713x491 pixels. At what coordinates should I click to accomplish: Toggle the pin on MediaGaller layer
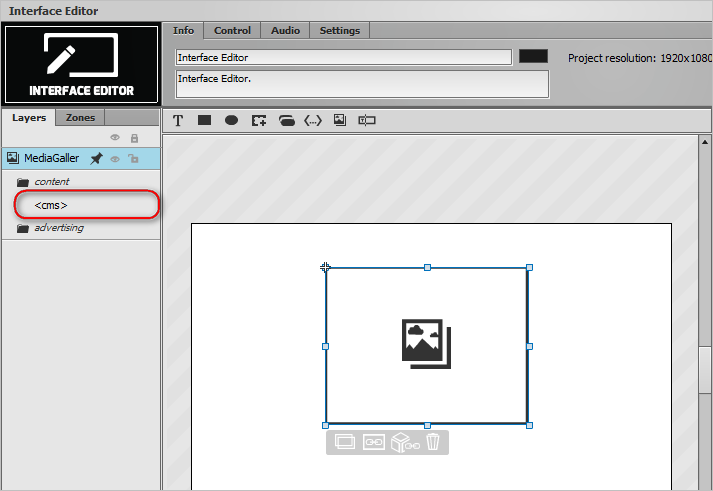click(96, 159)
